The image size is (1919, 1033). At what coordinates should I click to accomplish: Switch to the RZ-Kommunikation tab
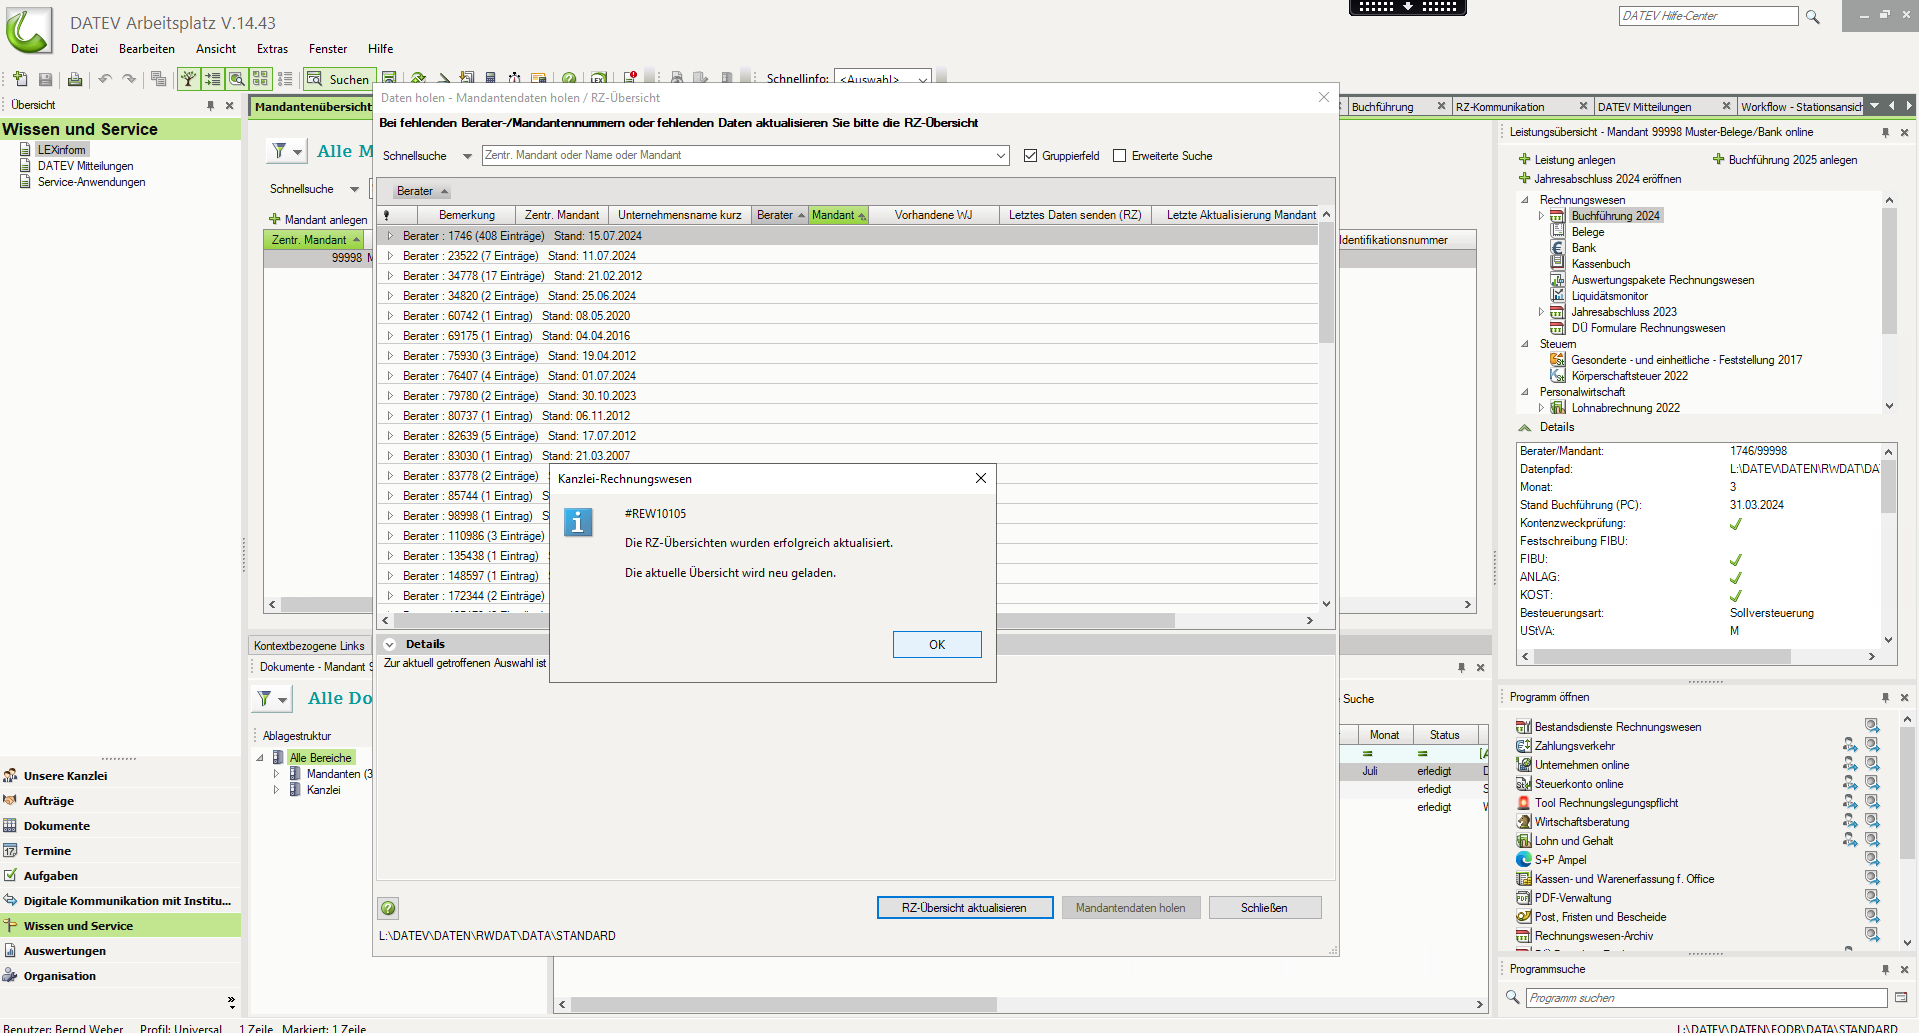click(x=1500, y=107)
